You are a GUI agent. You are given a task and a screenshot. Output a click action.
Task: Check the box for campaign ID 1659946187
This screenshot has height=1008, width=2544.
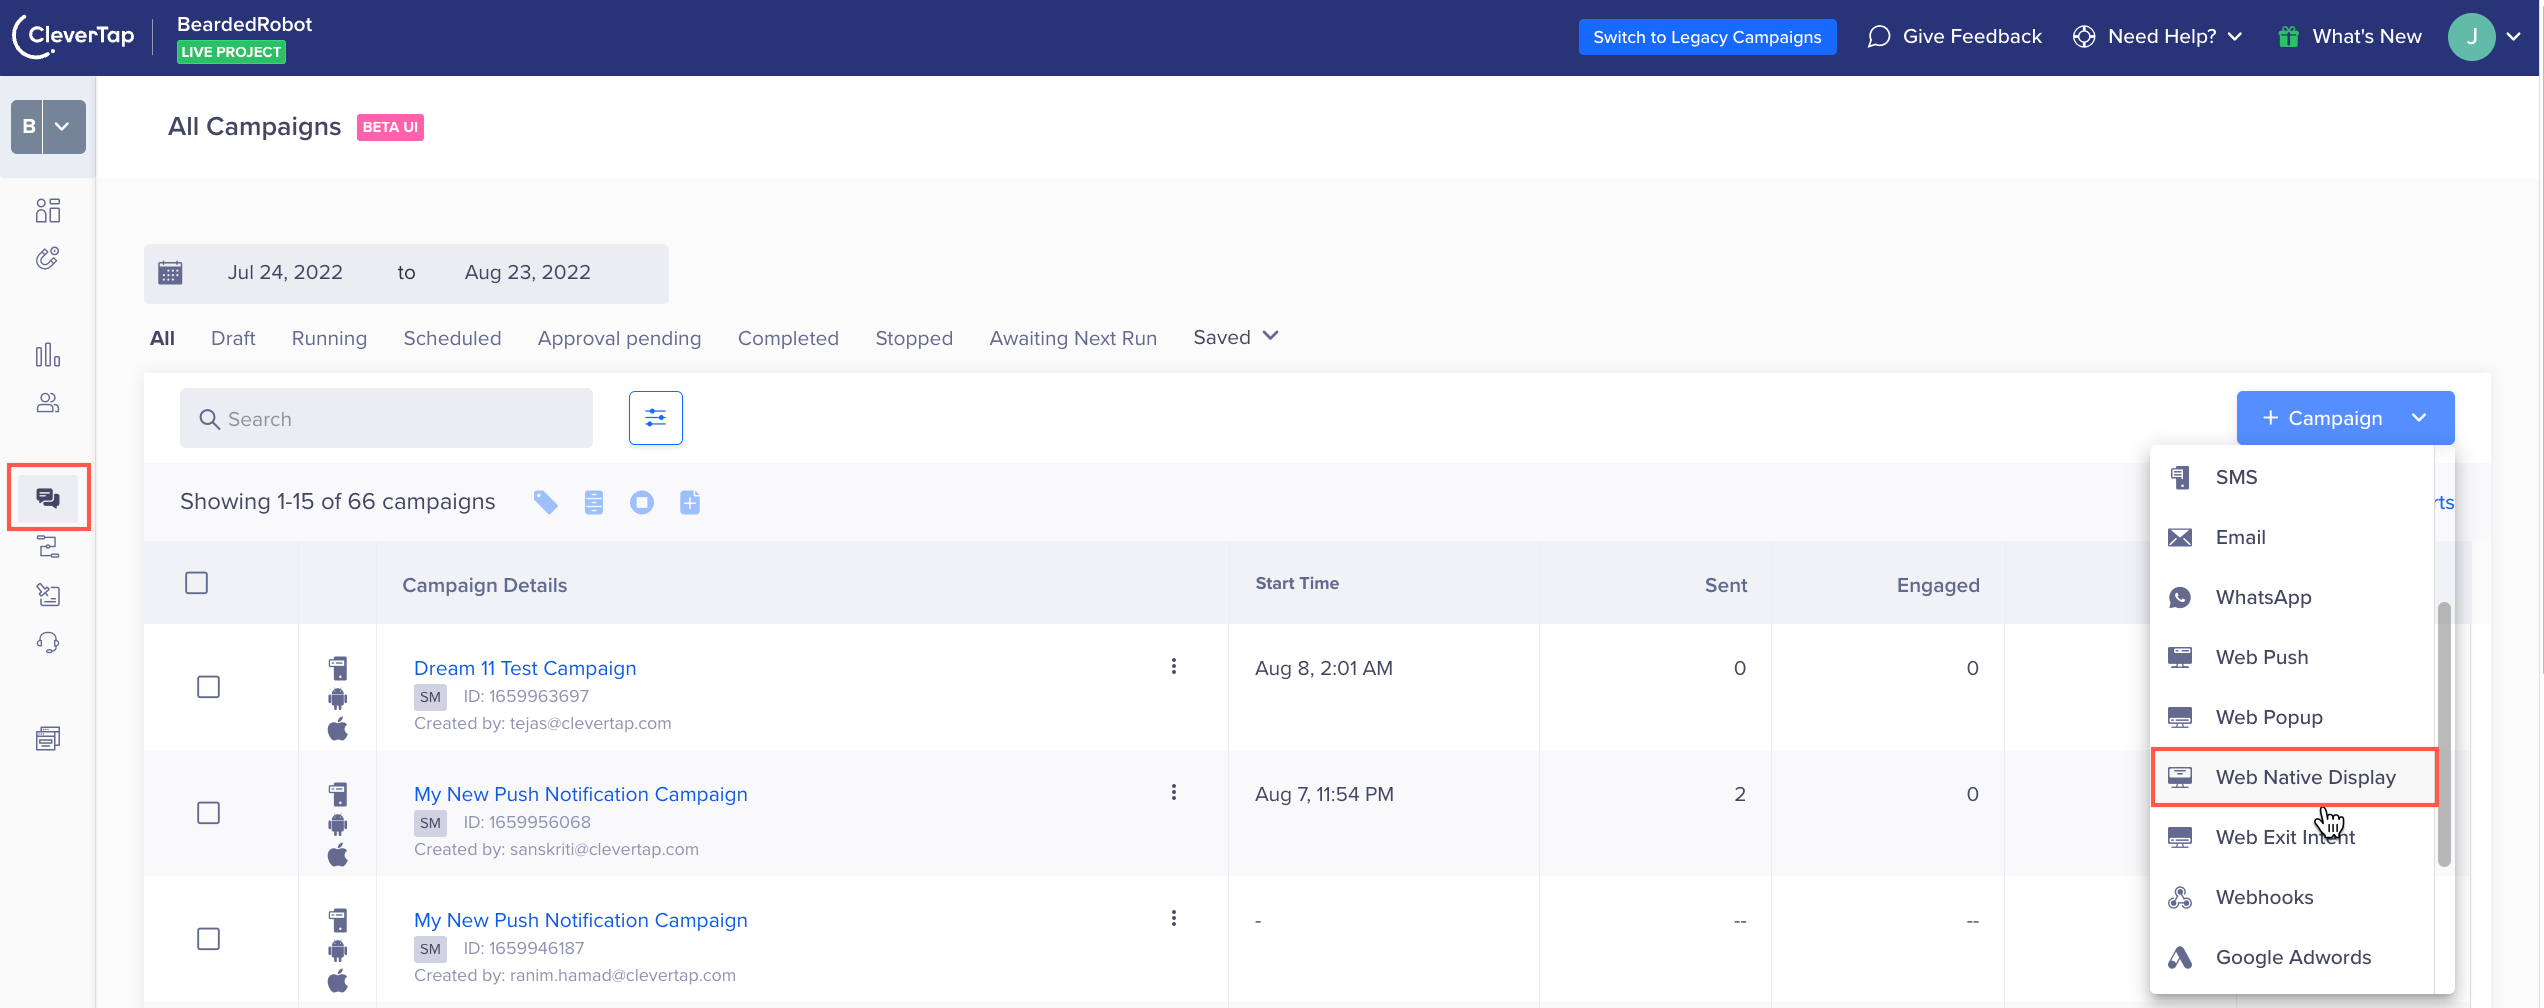click(x=209, y=939)
